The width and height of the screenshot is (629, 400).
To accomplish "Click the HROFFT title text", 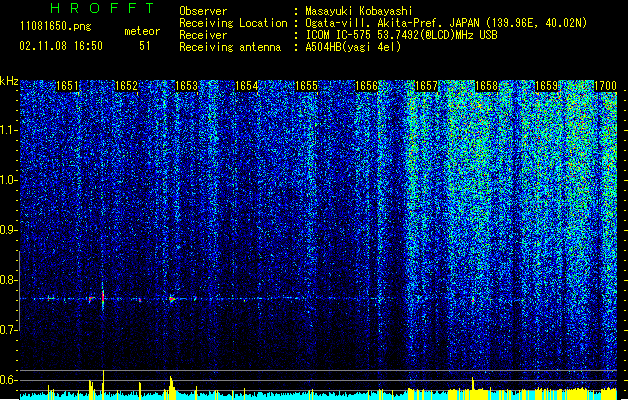I will [x=102, y=8].
